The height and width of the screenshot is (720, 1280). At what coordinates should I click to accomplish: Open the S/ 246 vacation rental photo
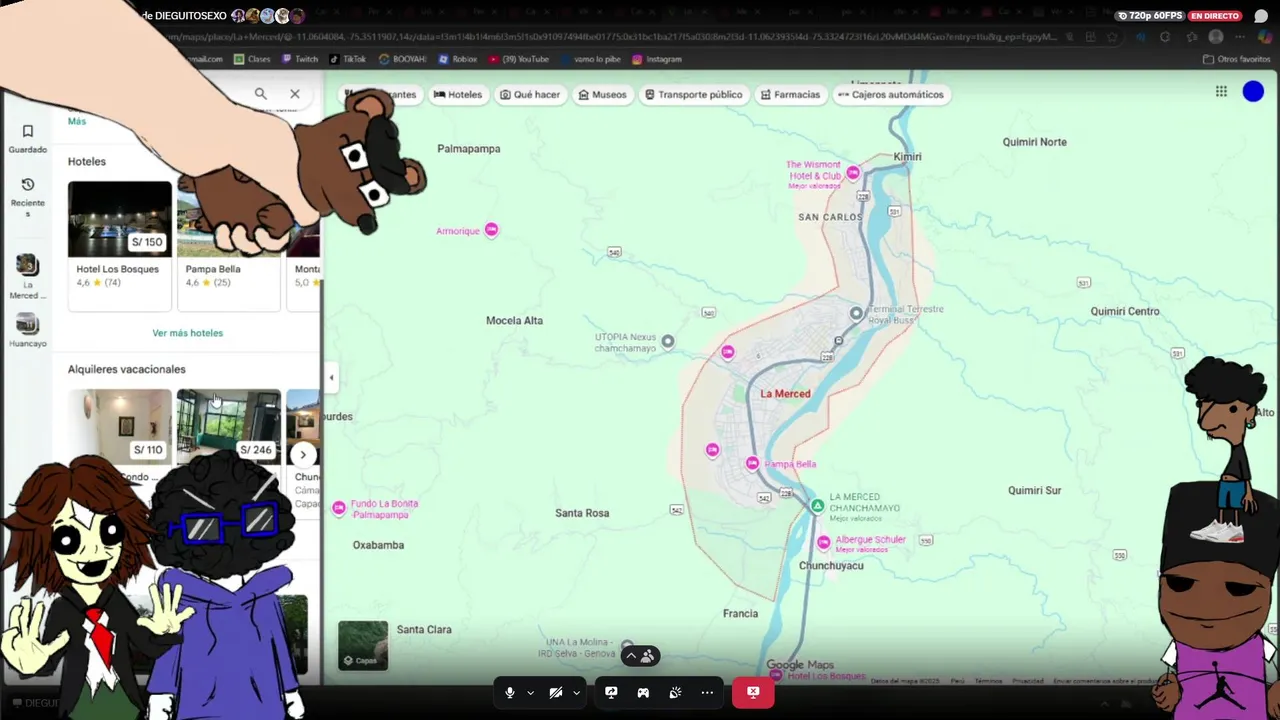click(229, 427)
